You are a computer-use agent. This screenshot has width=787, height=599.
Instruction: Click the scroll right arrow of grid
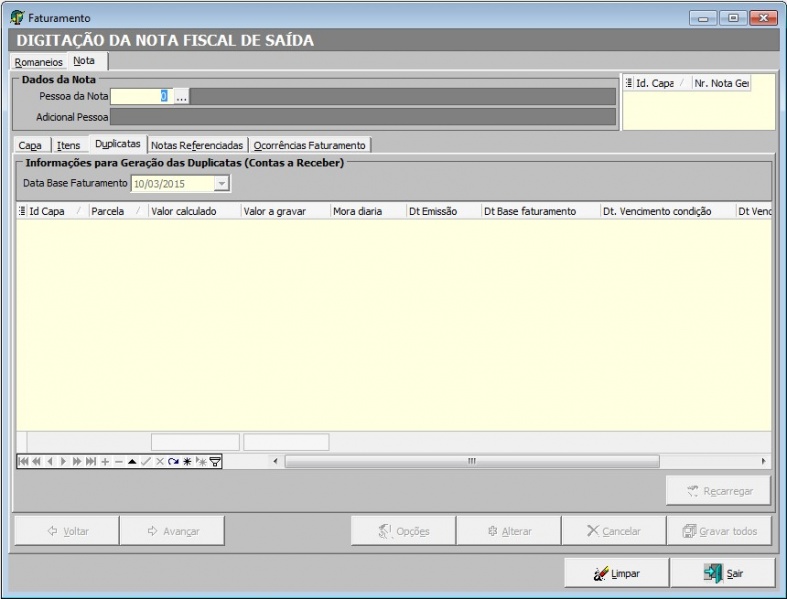[x=764, y=461]
